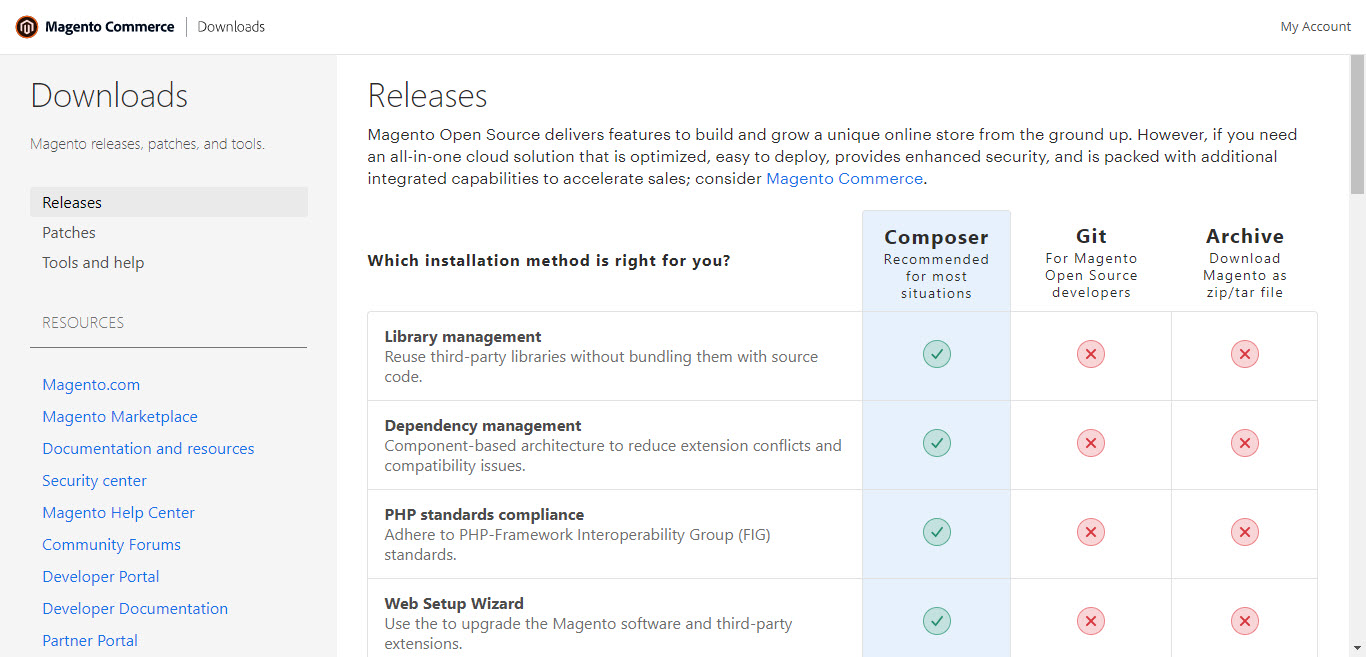Click the RESOURCES sidebar heading

[x=83, y=323]
